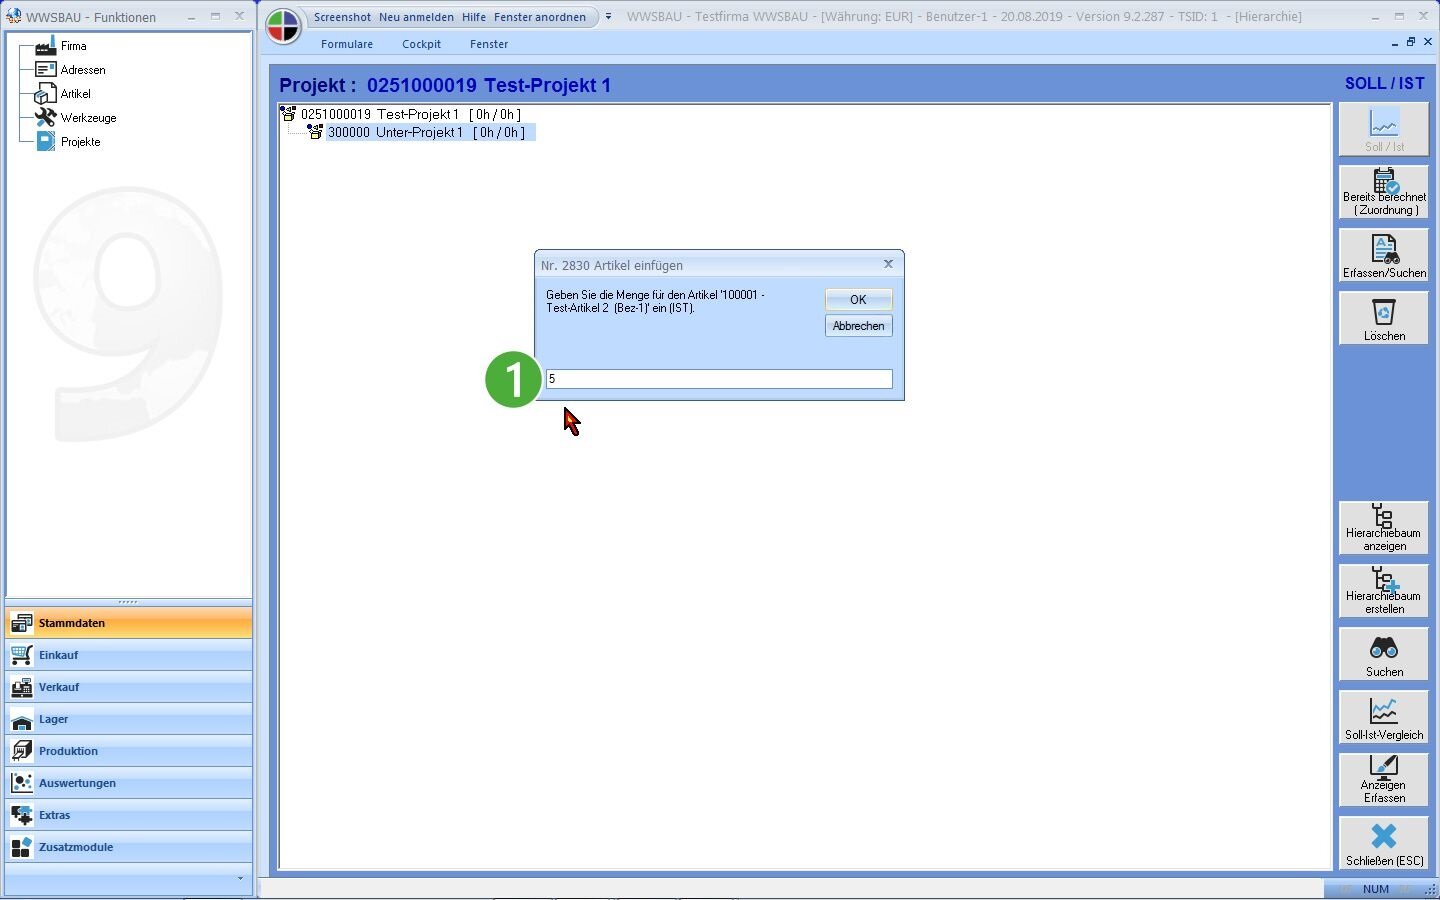Viewport: 1440px width, 900px height.
Task: Click Hierarchiebaum anzeigen
Action: 1384,528
